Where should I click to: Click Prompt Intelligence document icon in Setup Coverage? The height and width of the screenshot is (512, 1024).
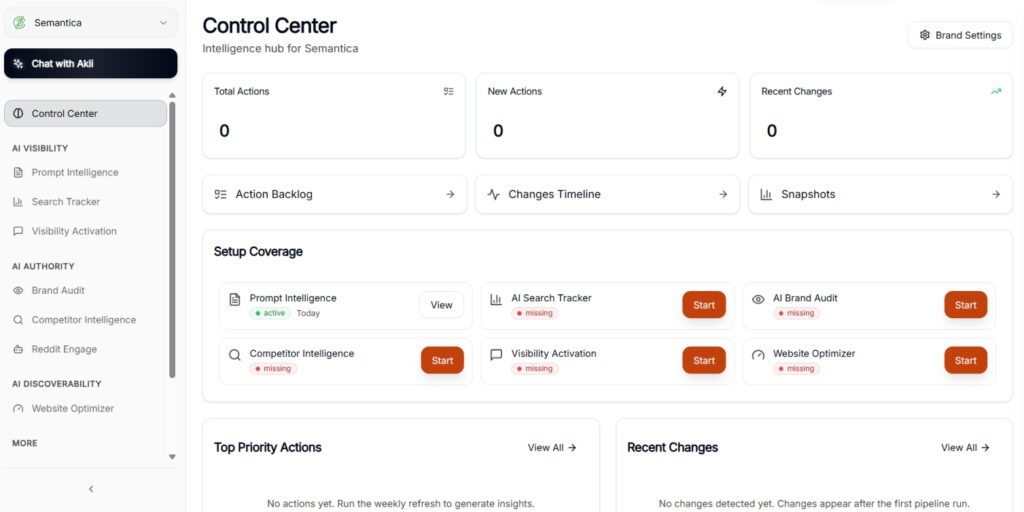234,299
